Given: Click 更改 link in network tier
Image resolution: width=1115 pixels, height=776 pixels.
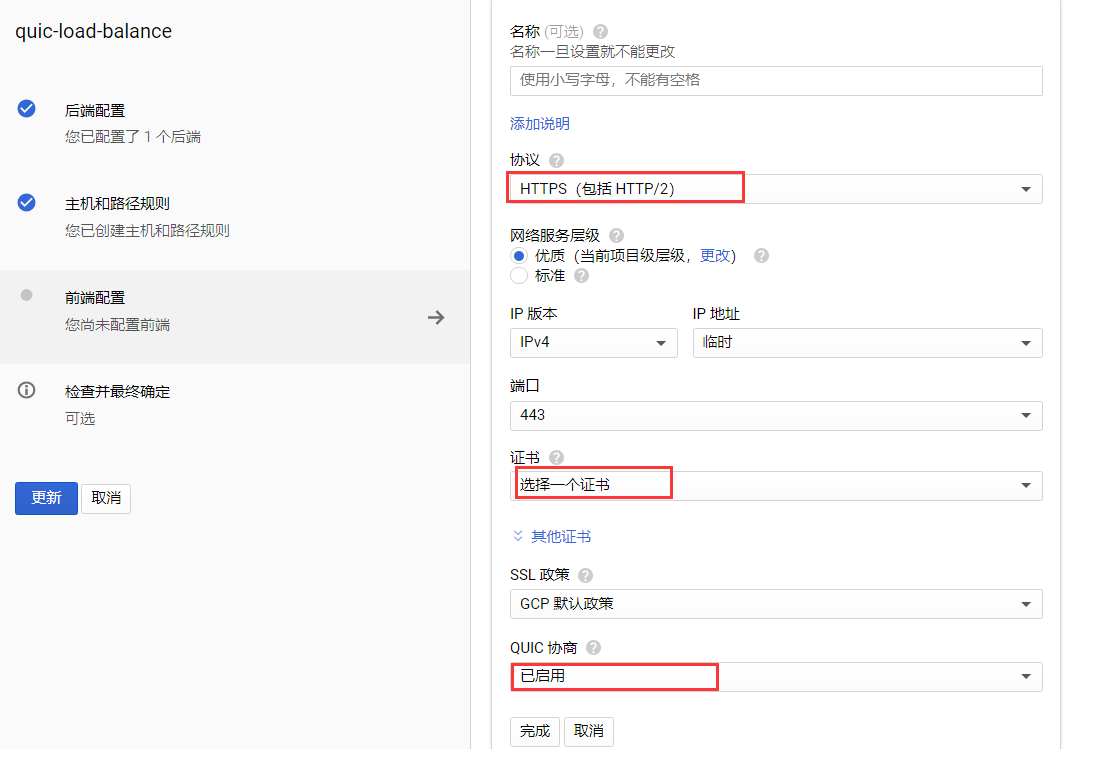Looking at the screenshot, I should 715,256.
